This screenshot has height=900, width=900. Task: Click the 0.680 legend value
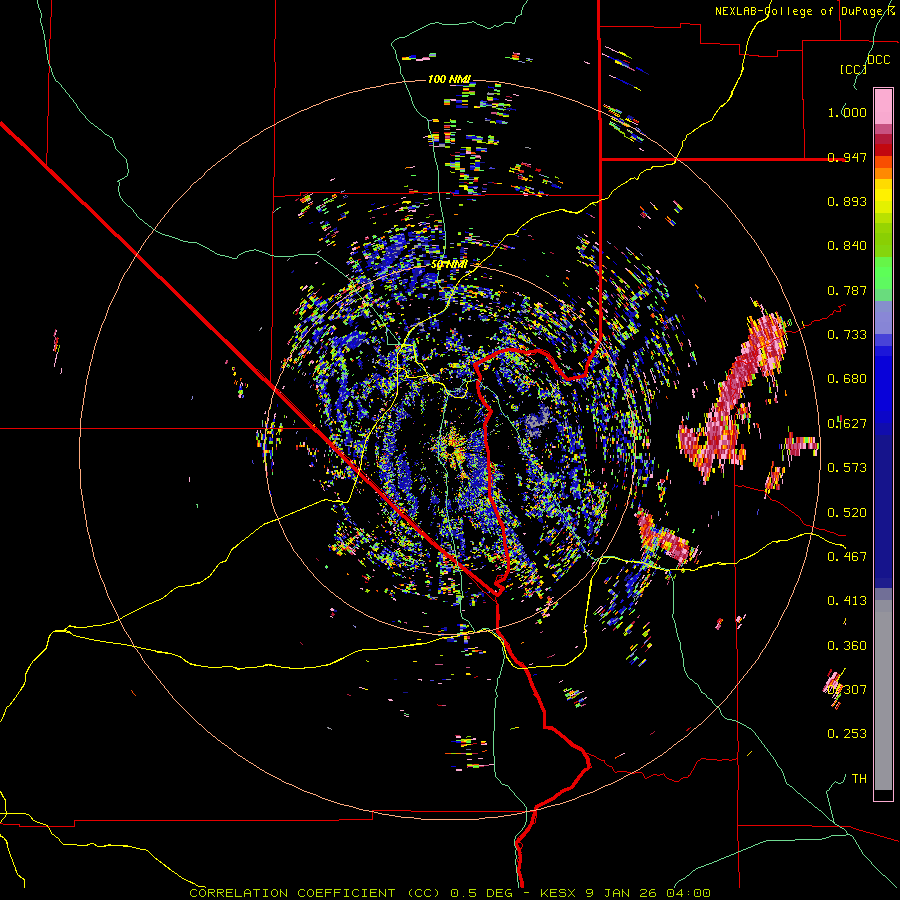click(x=847, y=379)
